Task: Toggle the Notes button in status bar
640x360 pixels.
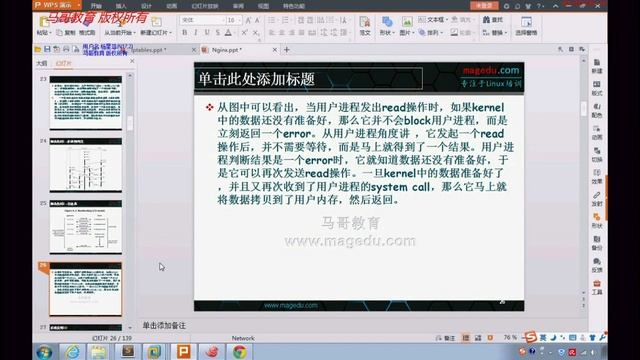Action: tap(445, 338)
